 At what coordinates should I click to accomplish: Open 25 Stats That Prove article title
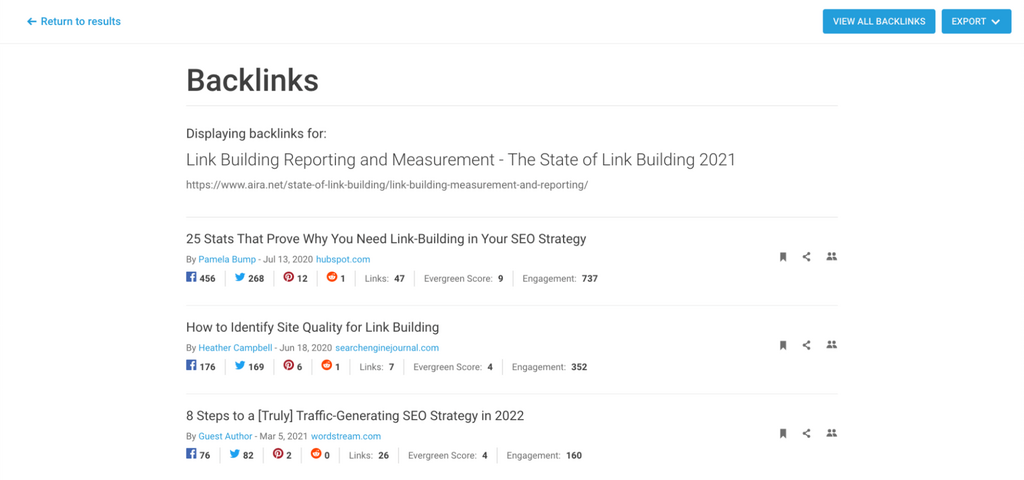[386, 239]
